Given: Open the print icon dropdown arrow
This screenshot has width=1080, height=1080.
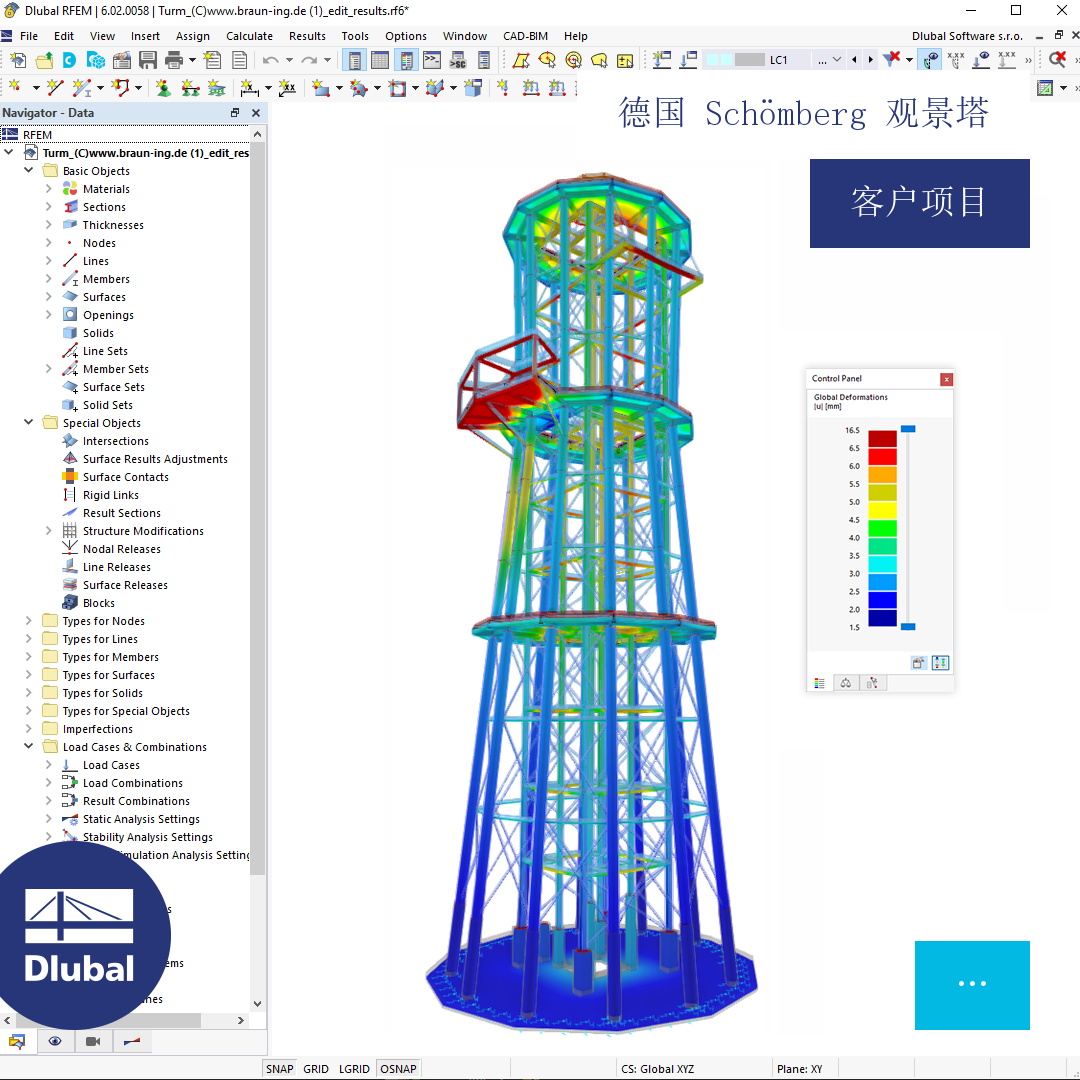Looking at the screenshot, I should tap(192, 61).
